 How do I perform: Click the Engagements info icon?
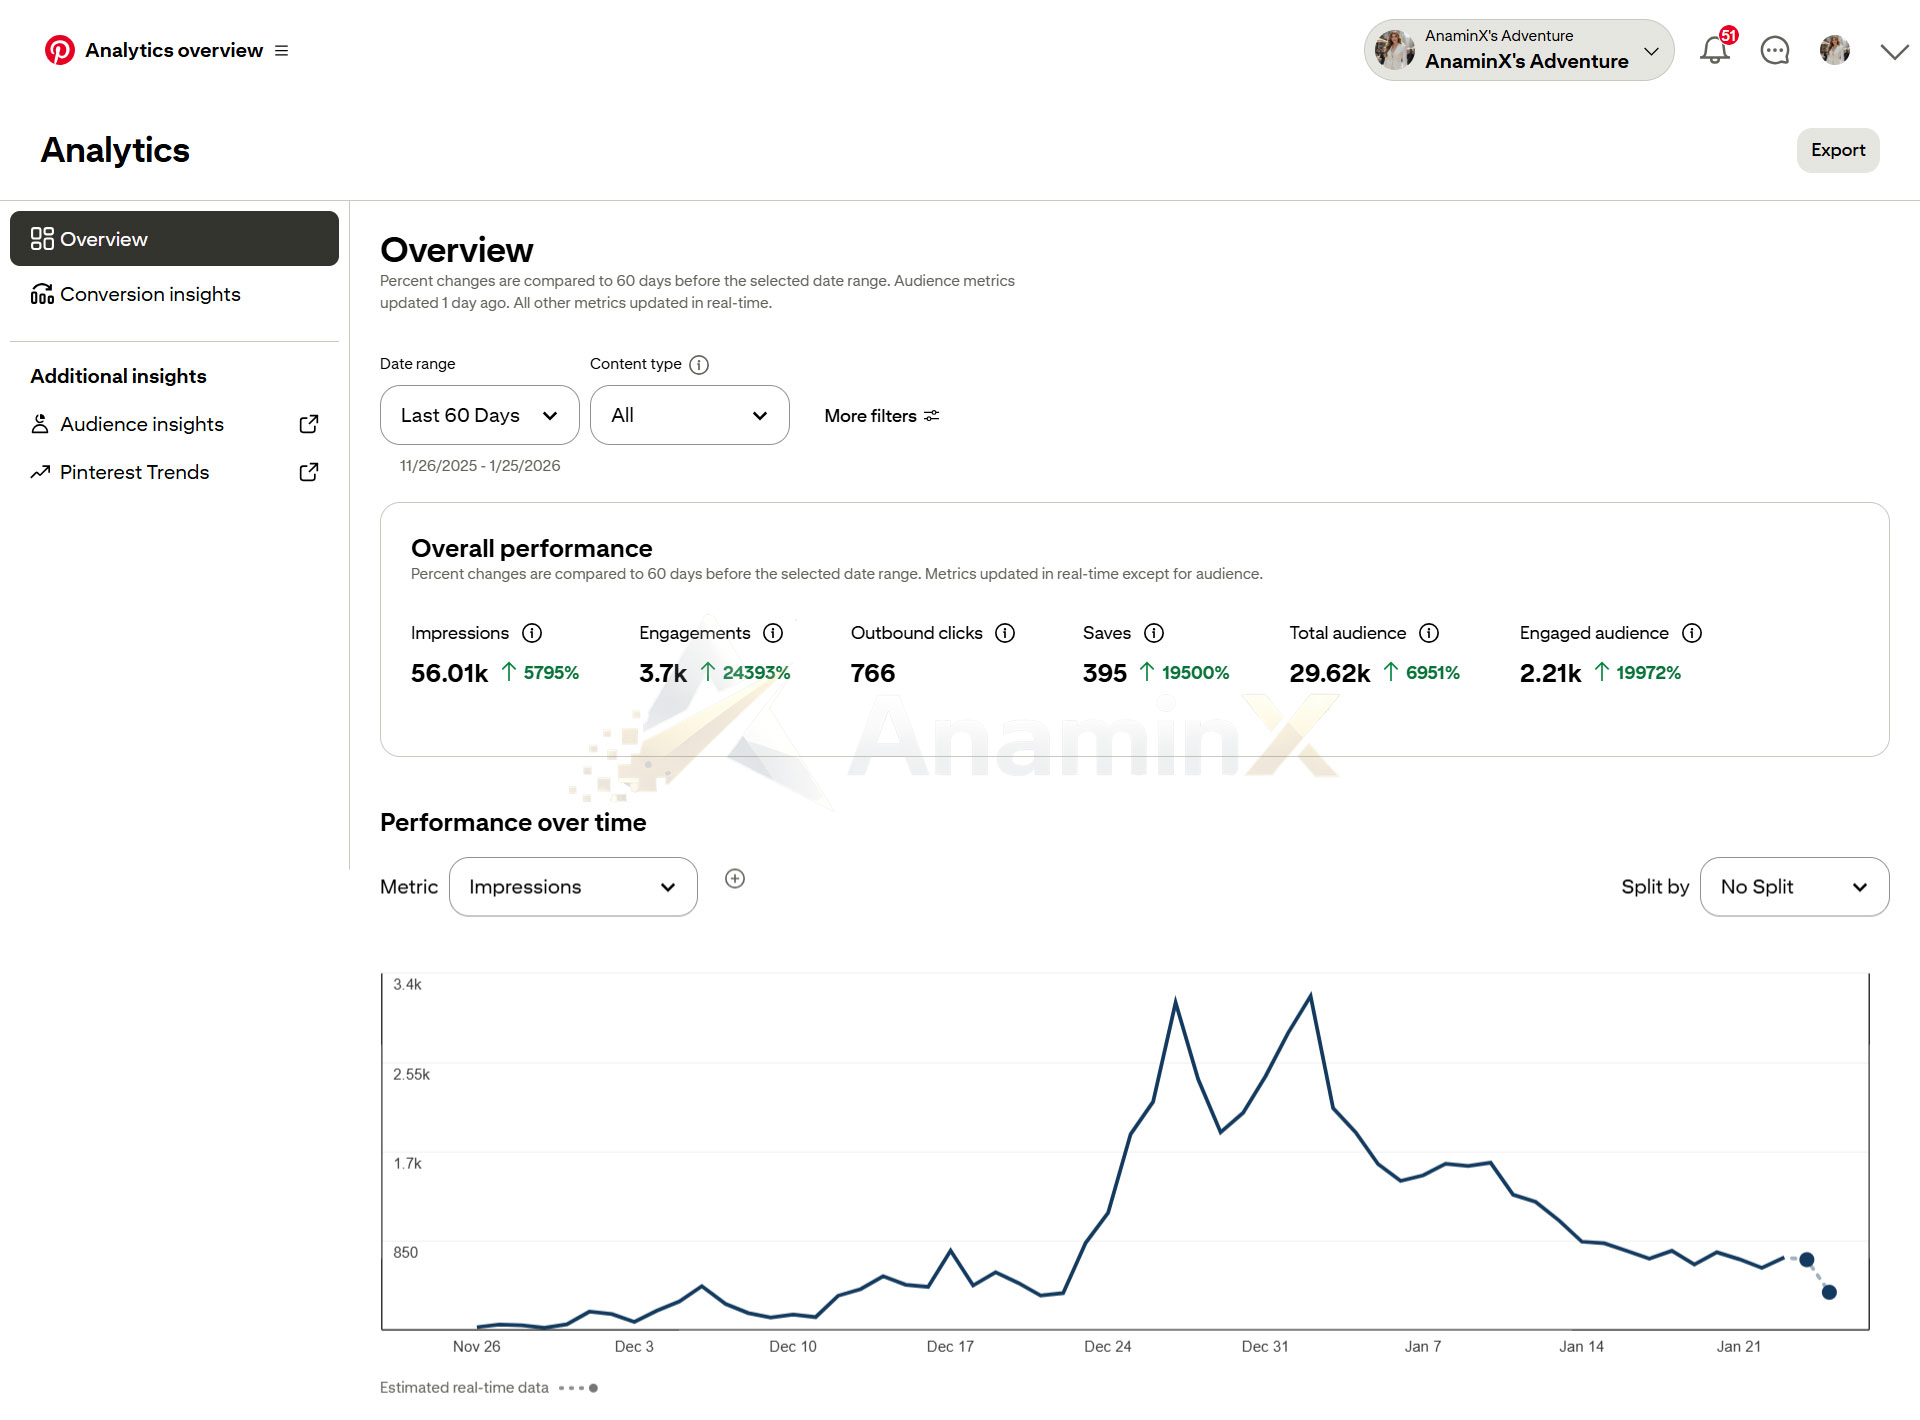pyautogui.click(x=773, y=633)
